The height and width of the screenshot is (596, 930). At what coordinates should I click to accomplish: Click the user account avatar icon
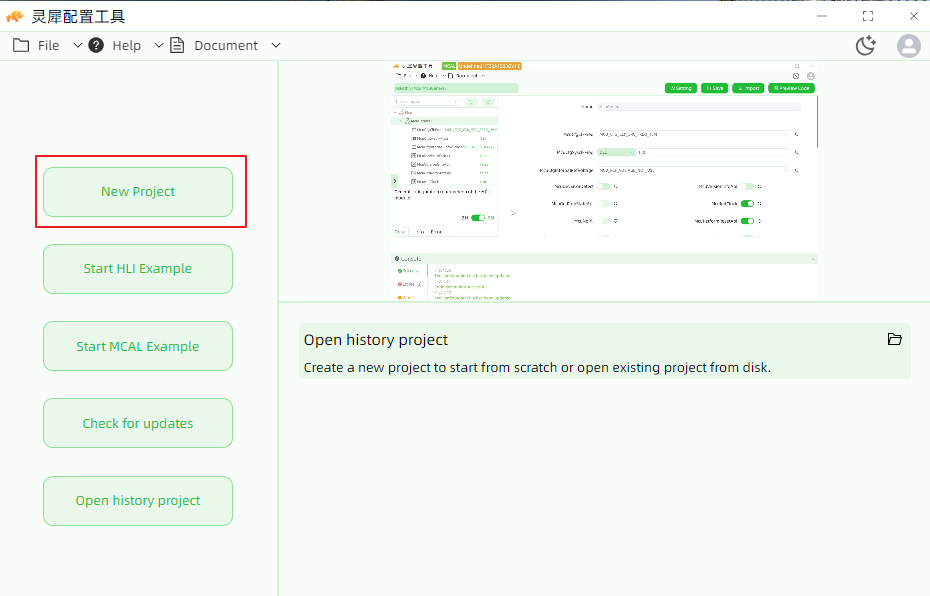point(909,46)
